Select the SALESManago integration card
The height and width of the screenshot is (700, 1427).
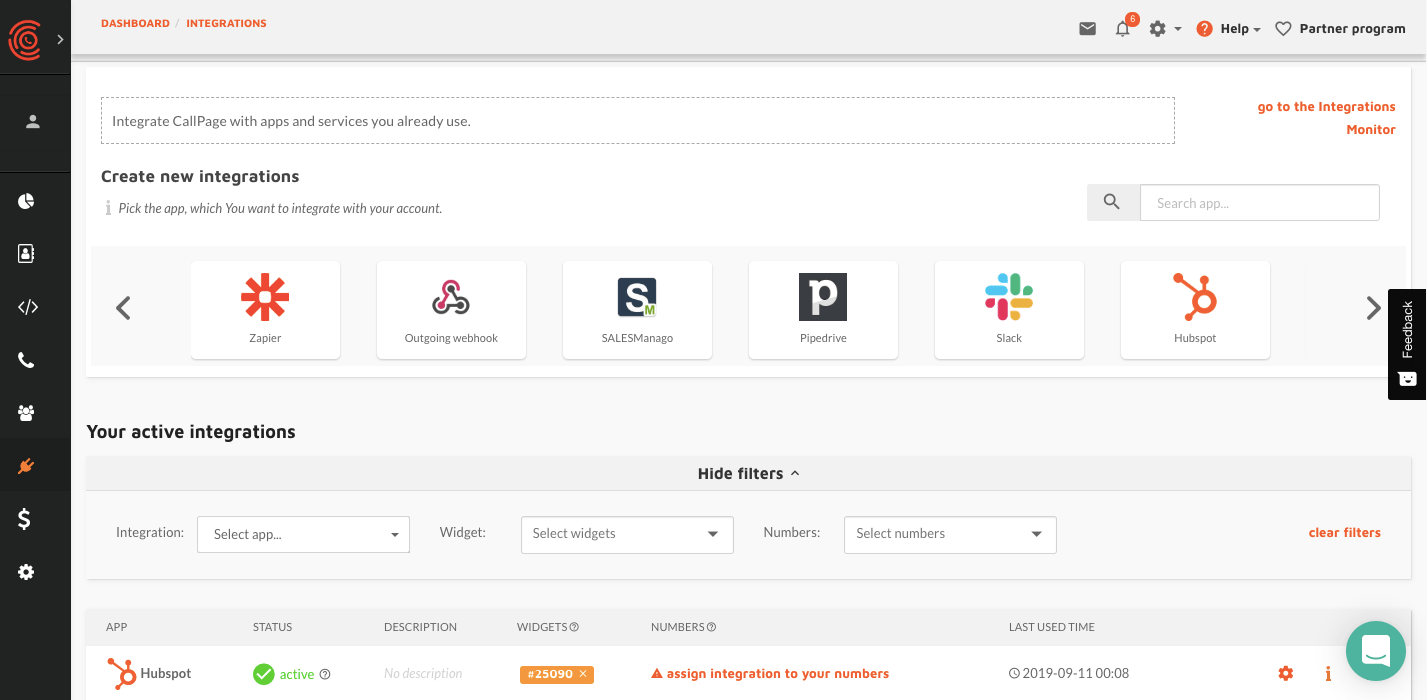point(637,309)
